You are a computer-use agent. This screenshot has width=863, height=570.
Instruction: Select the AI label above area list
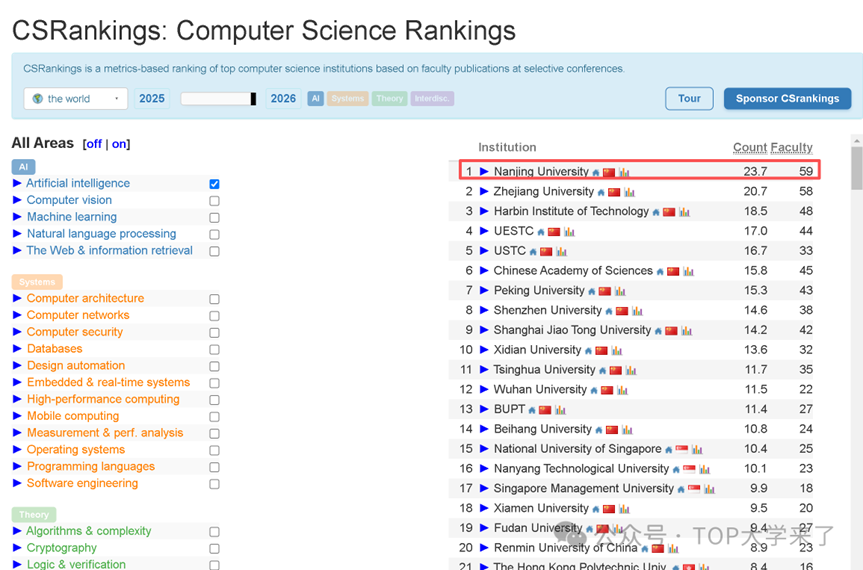tap(23, 167)
